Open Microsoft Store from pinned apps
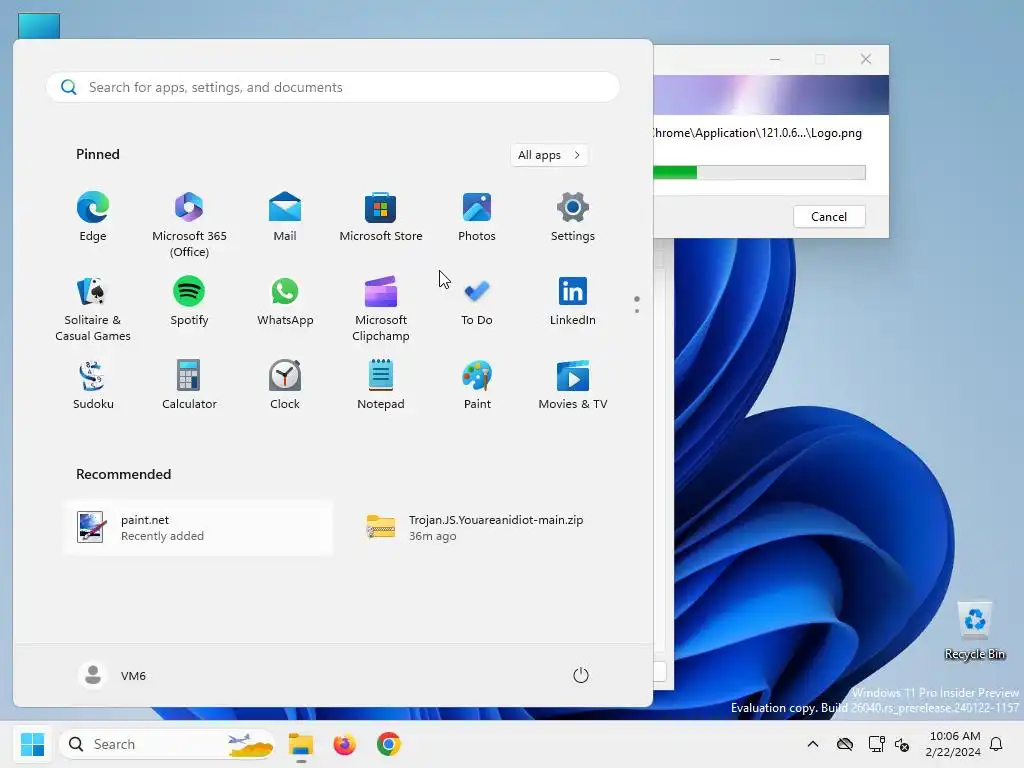This screenshot has width=1024, height=768. click(381, 217)
